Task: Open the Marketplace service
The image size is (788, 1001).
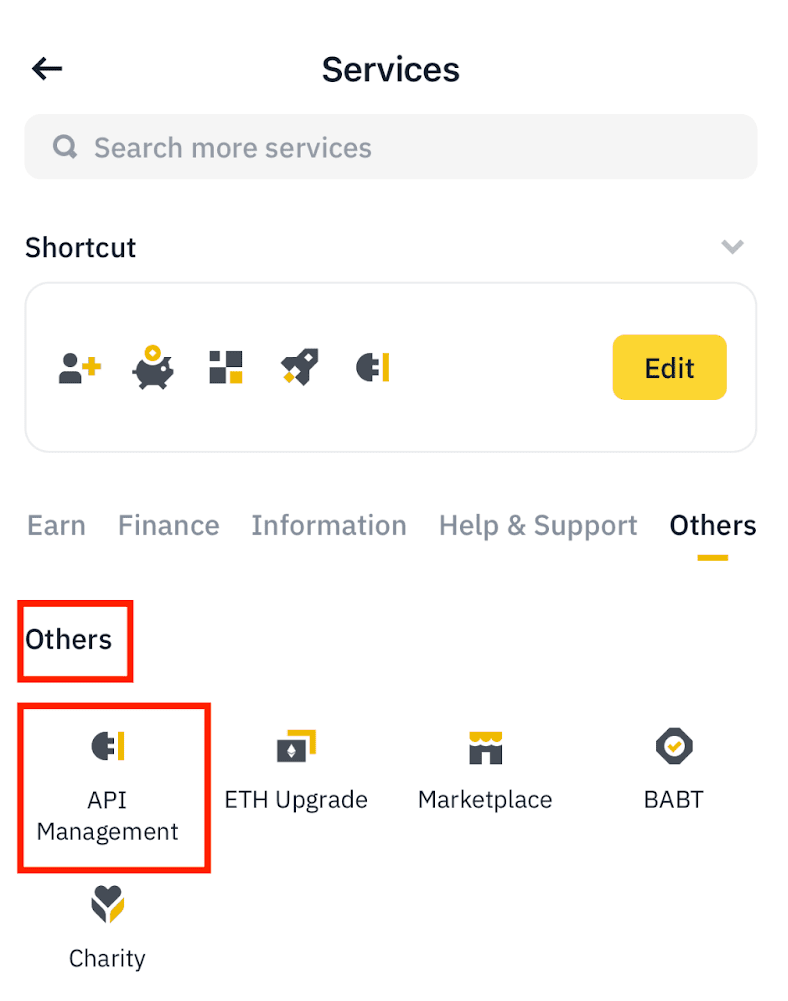Action: coord(485,771)
